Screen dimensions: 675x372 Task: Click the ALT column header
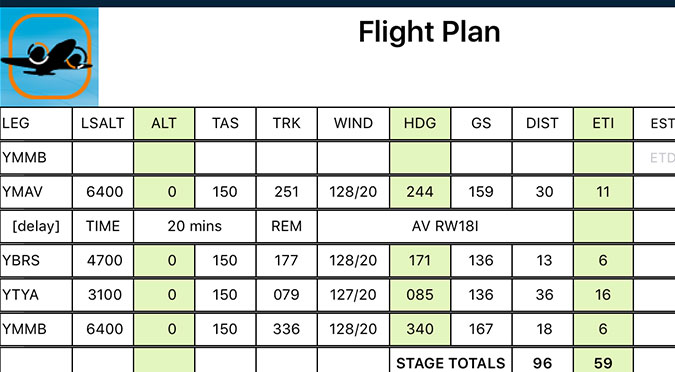[x=164, y=123]
